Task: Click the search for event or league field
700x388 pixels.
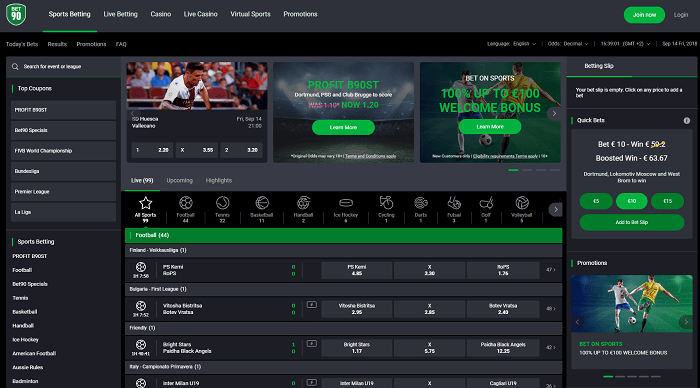Action: click(x=63, y=67)
